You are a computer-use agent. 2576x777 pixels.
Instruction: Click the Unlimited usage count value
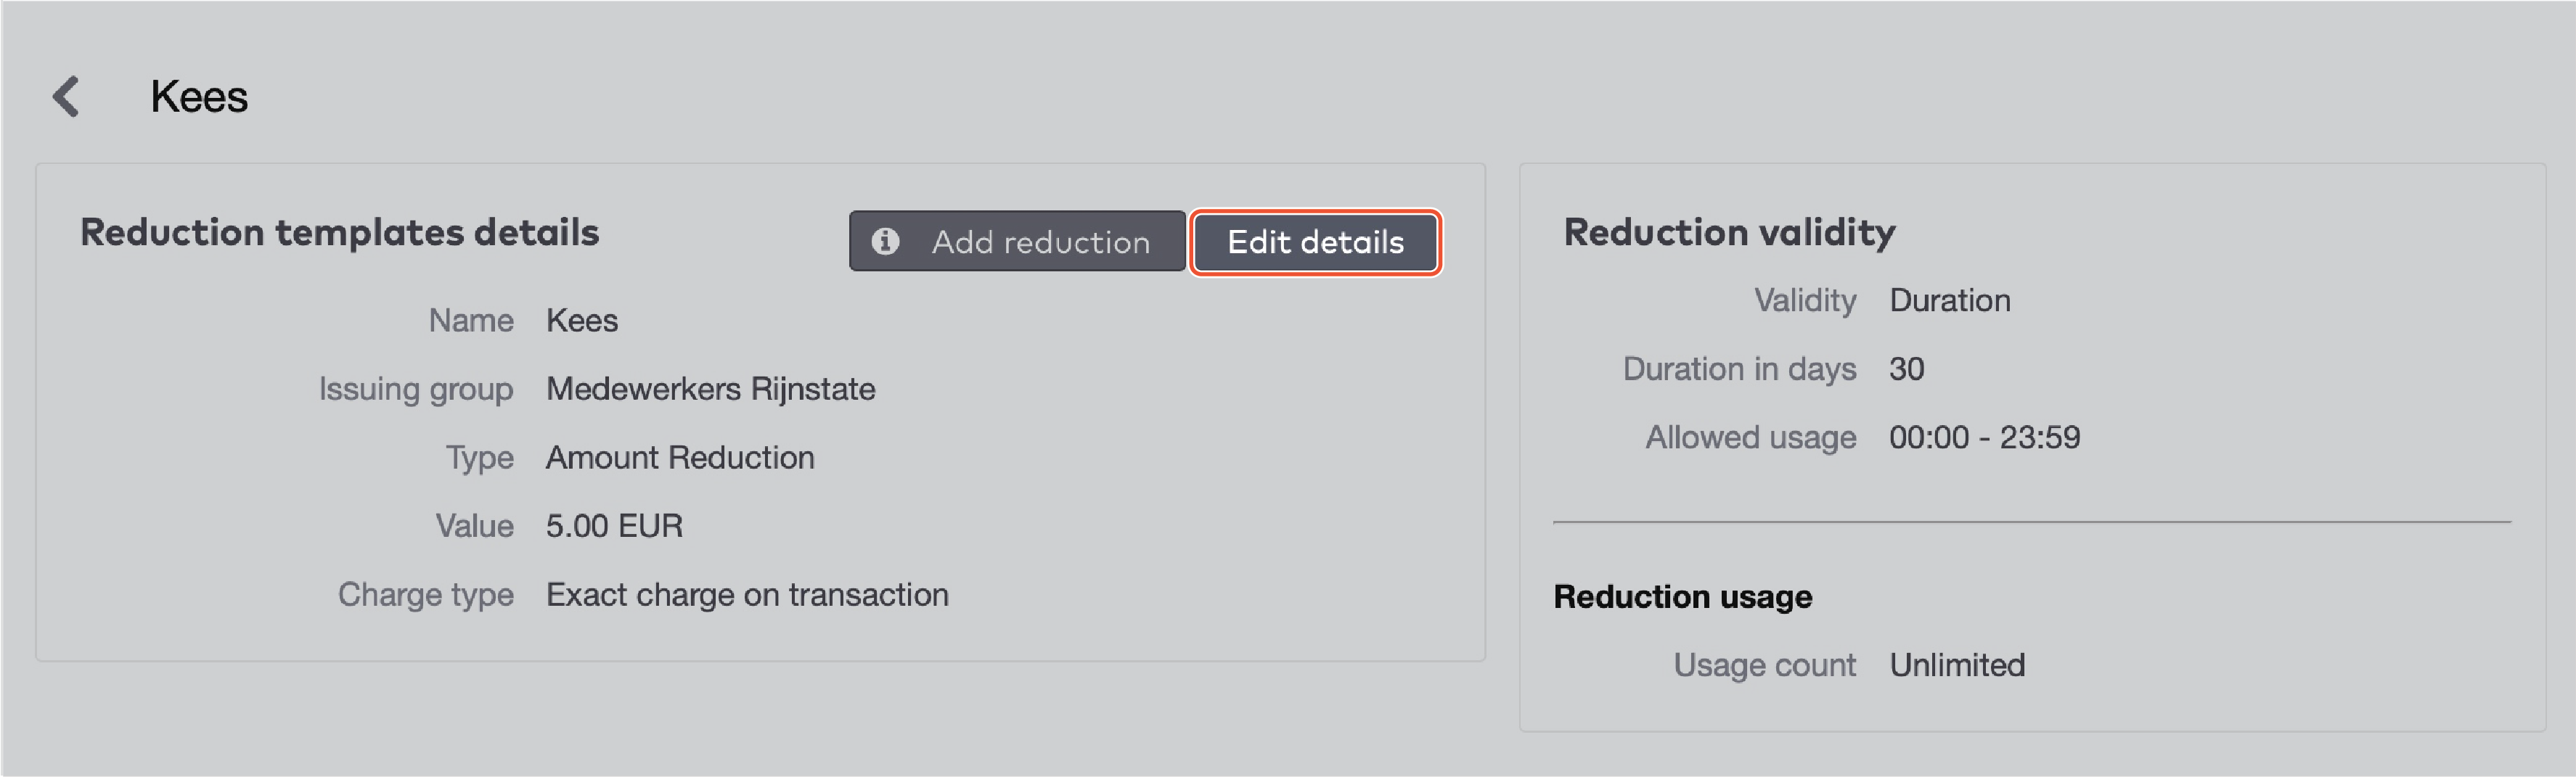click(1957, 664)
